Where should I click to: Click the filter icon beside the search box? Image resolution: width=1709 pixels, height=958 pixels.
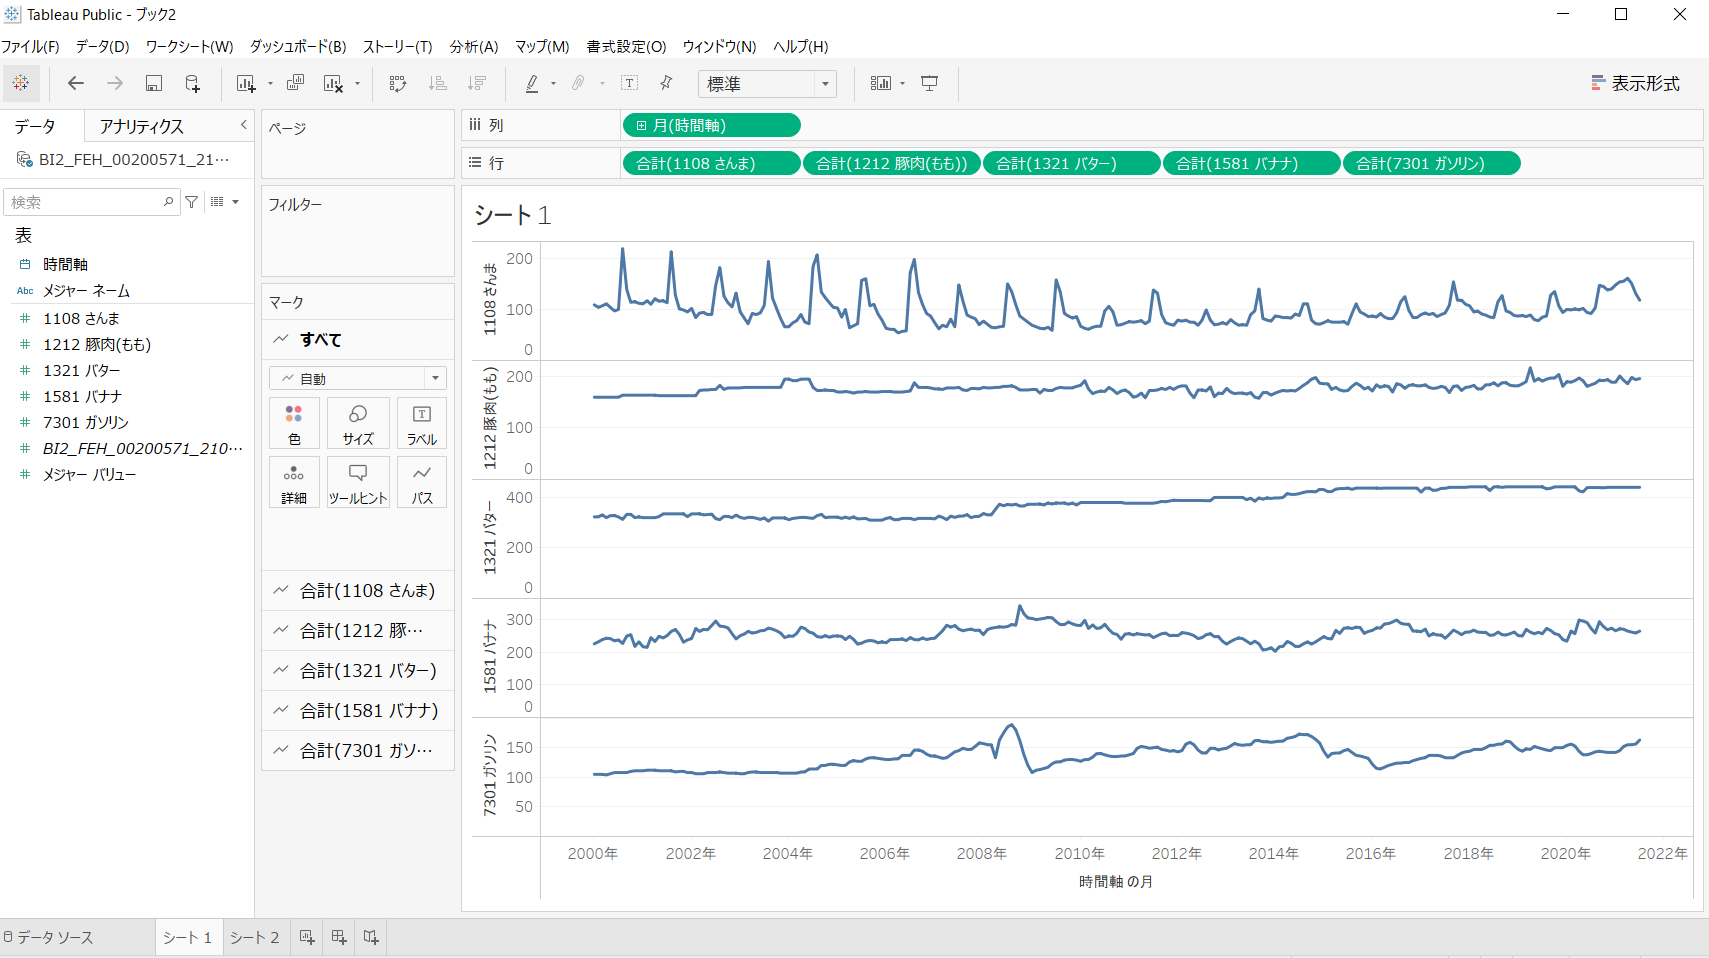tap(192, 202)
